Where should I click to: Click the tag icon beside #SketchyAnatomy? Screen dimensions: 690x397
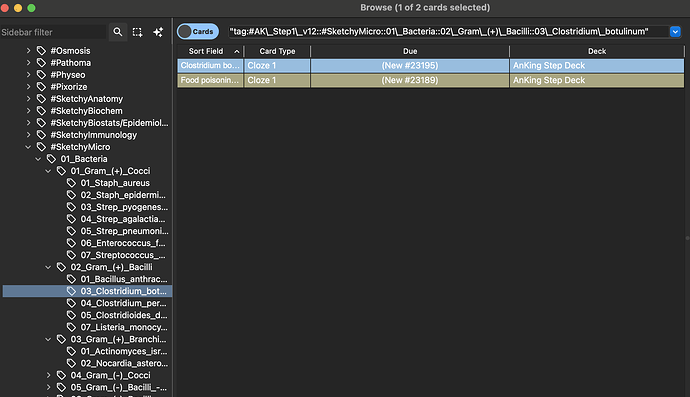pyautogui.click(x=41, y=99)
